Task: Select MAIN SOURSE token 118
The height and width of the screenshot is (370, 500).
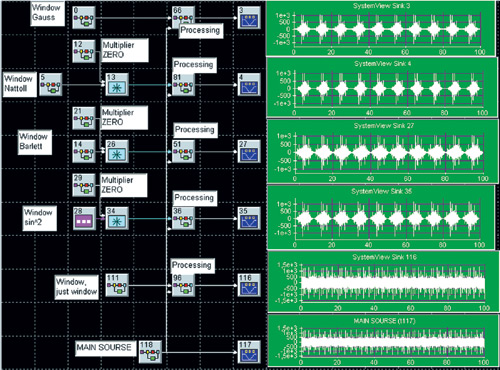Action: pos(150,352)
